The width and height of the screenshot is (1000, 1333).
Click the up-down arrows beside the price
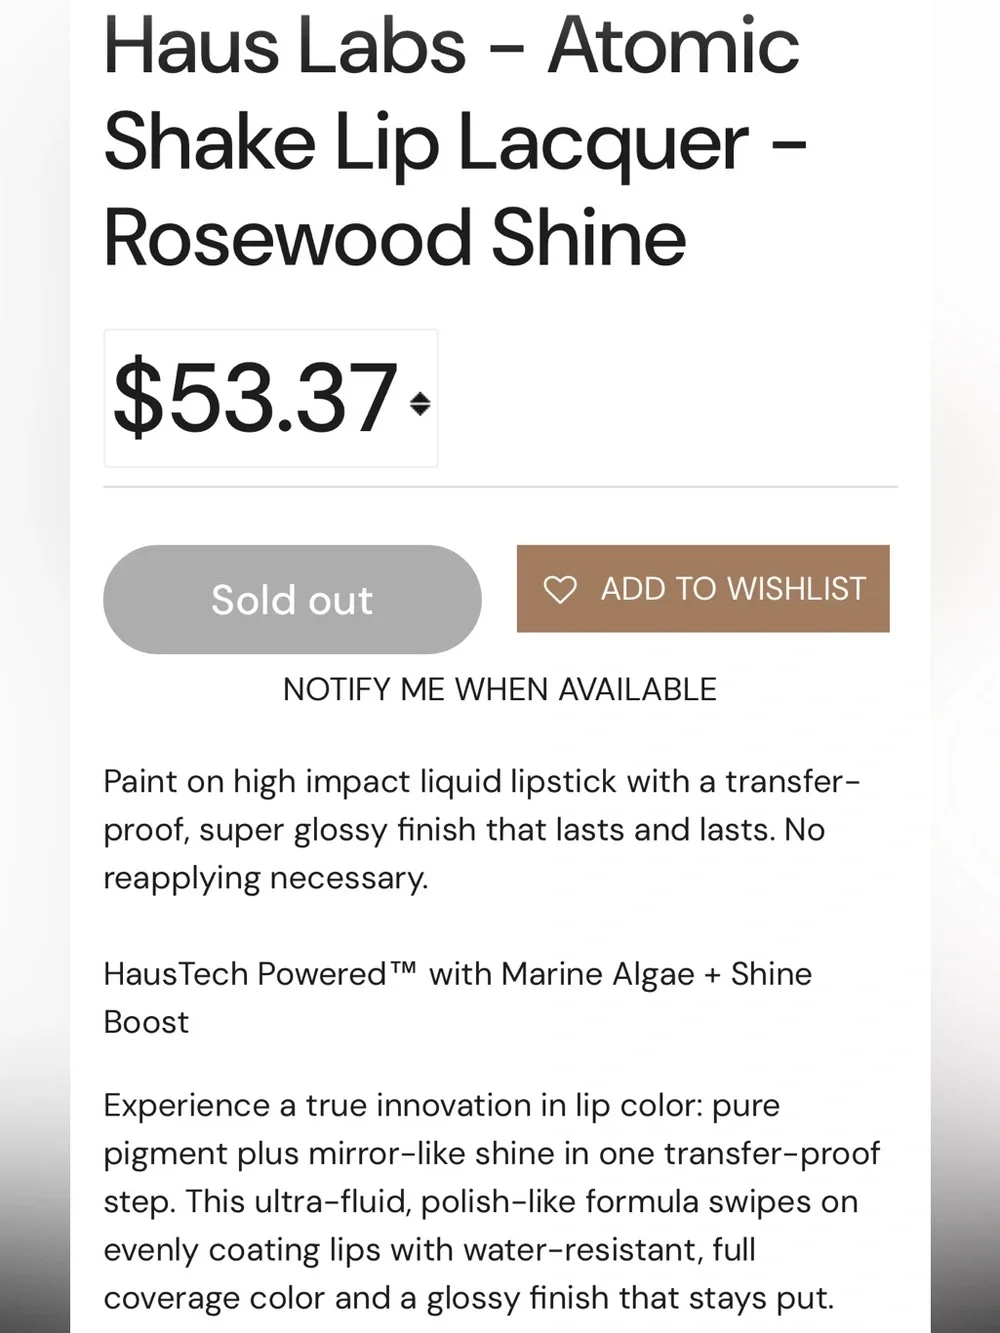click(x=420, y=403)
